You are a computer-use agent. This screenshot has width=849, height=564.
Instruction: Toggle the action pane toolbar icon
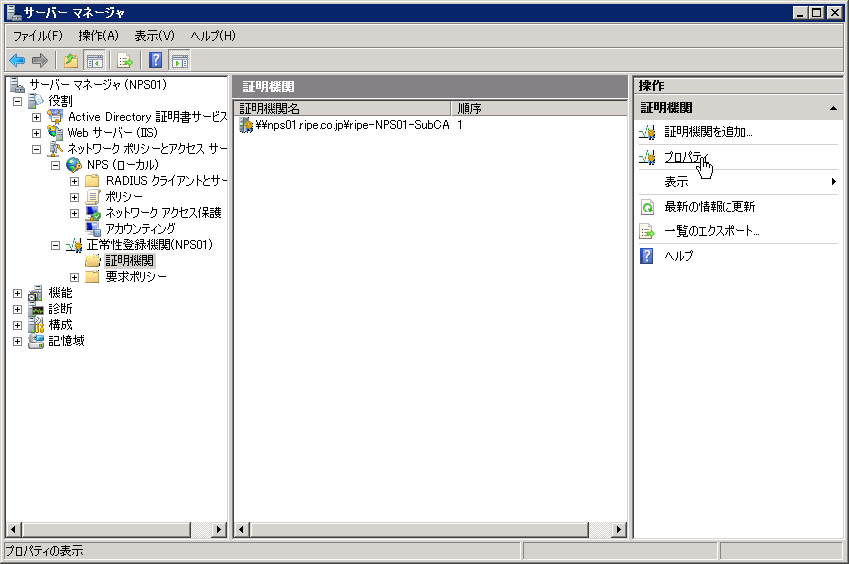(180, 61)
